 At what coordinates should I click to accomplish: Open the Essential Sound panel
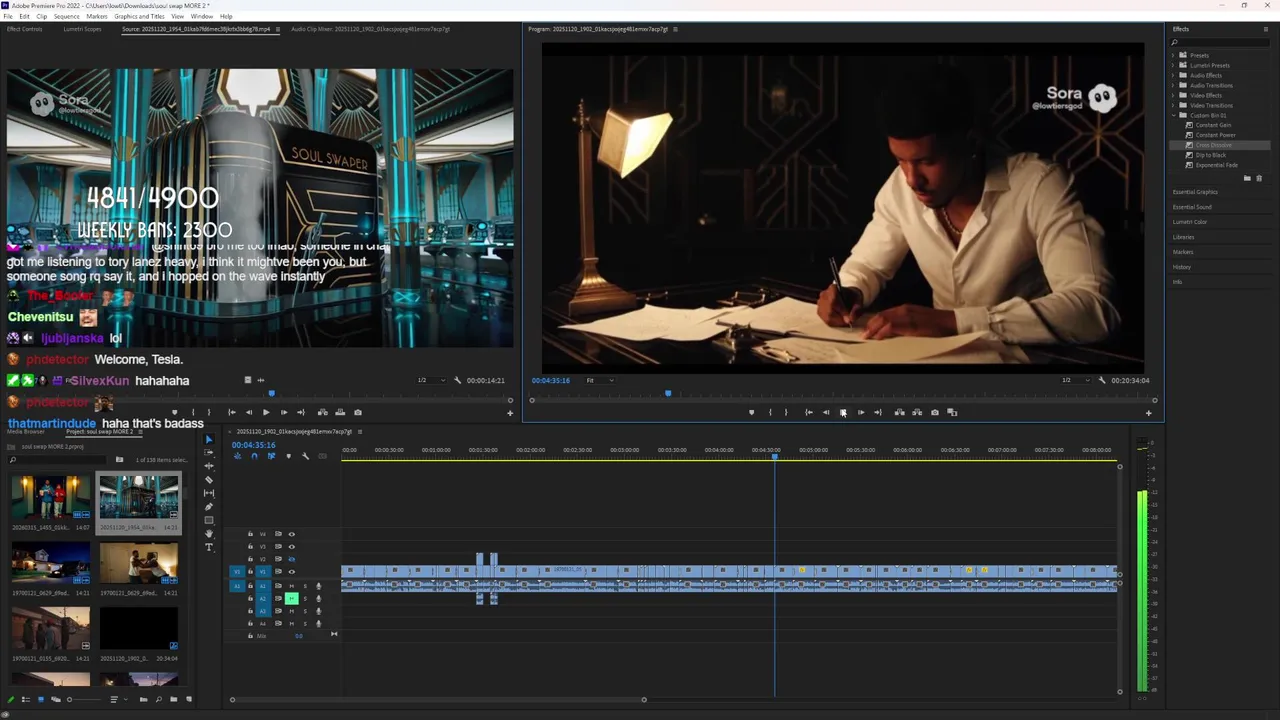1192,207
